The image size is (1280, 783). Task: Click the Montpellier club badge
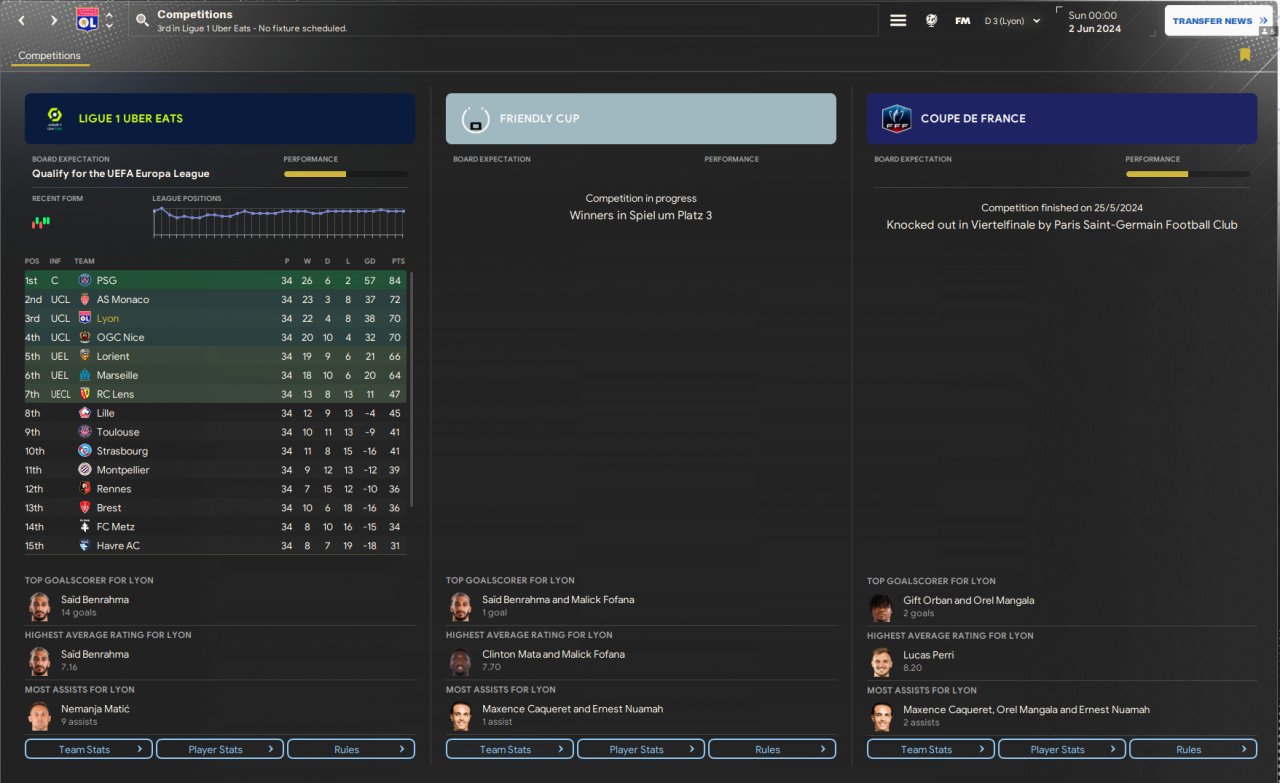point(85,470)
